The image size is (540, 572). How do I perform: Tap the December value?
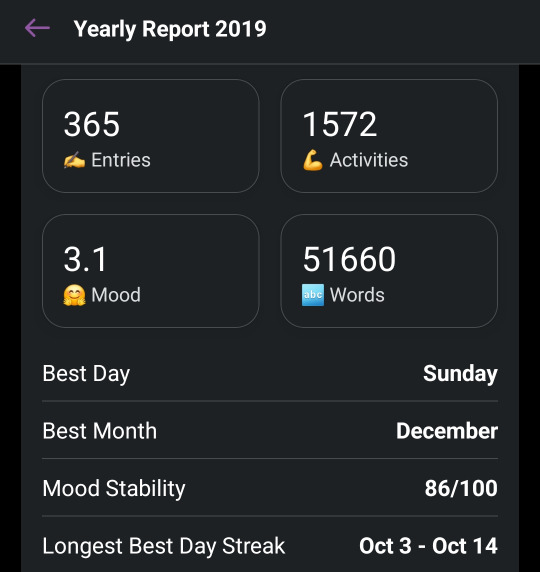click(447, 431)
